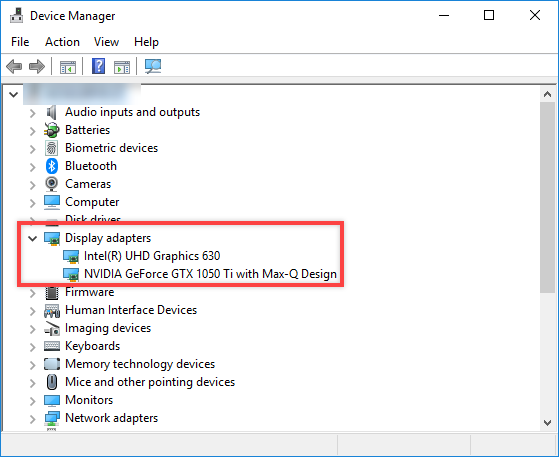Open the View menu
The image size is (559, 457).
click(x=106, y=42)
